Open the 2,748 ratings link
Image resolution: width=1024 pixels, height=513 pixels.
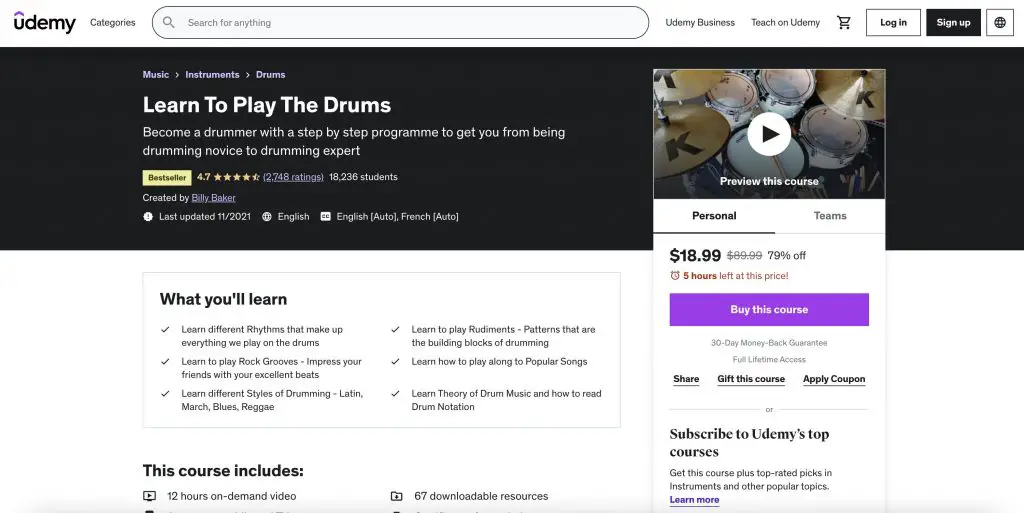click(x=293, y=177)
